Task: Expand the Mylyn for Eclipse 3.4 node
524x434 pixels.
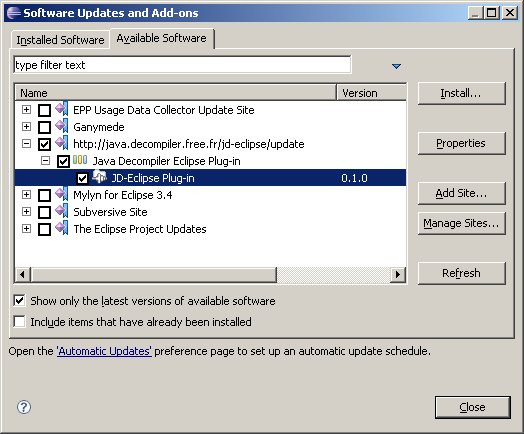Action: pyautogui.click(x=26, y=194)
